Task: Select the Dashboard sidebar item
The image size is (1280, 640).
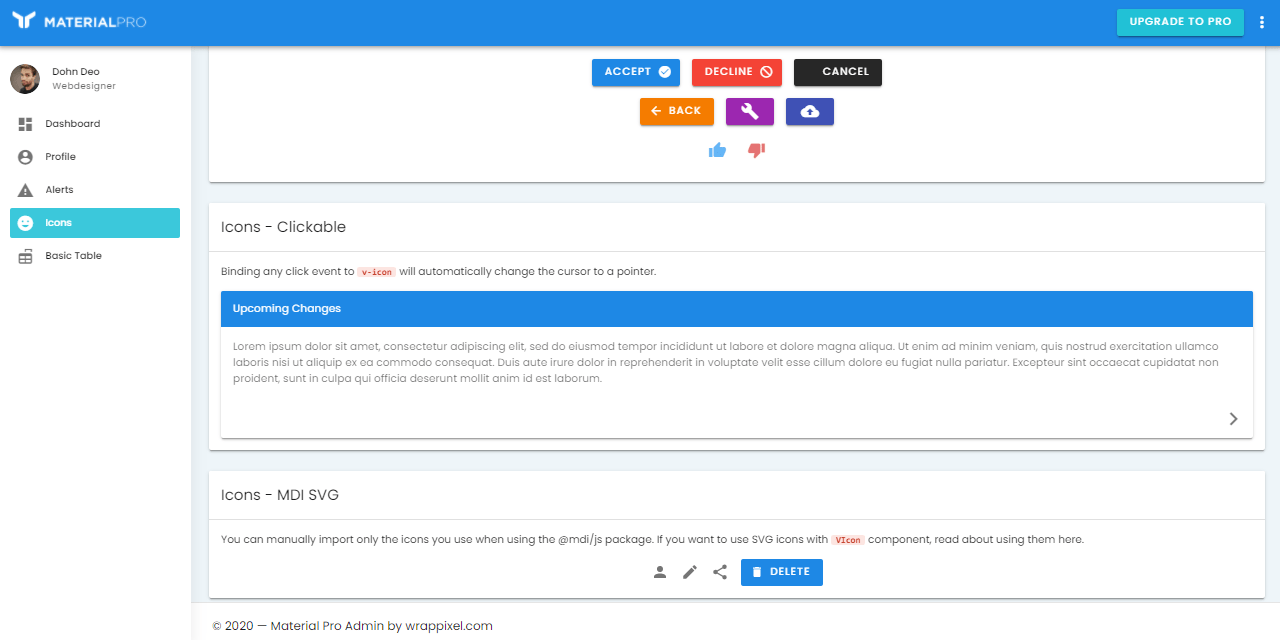Action: pos(73,123)
